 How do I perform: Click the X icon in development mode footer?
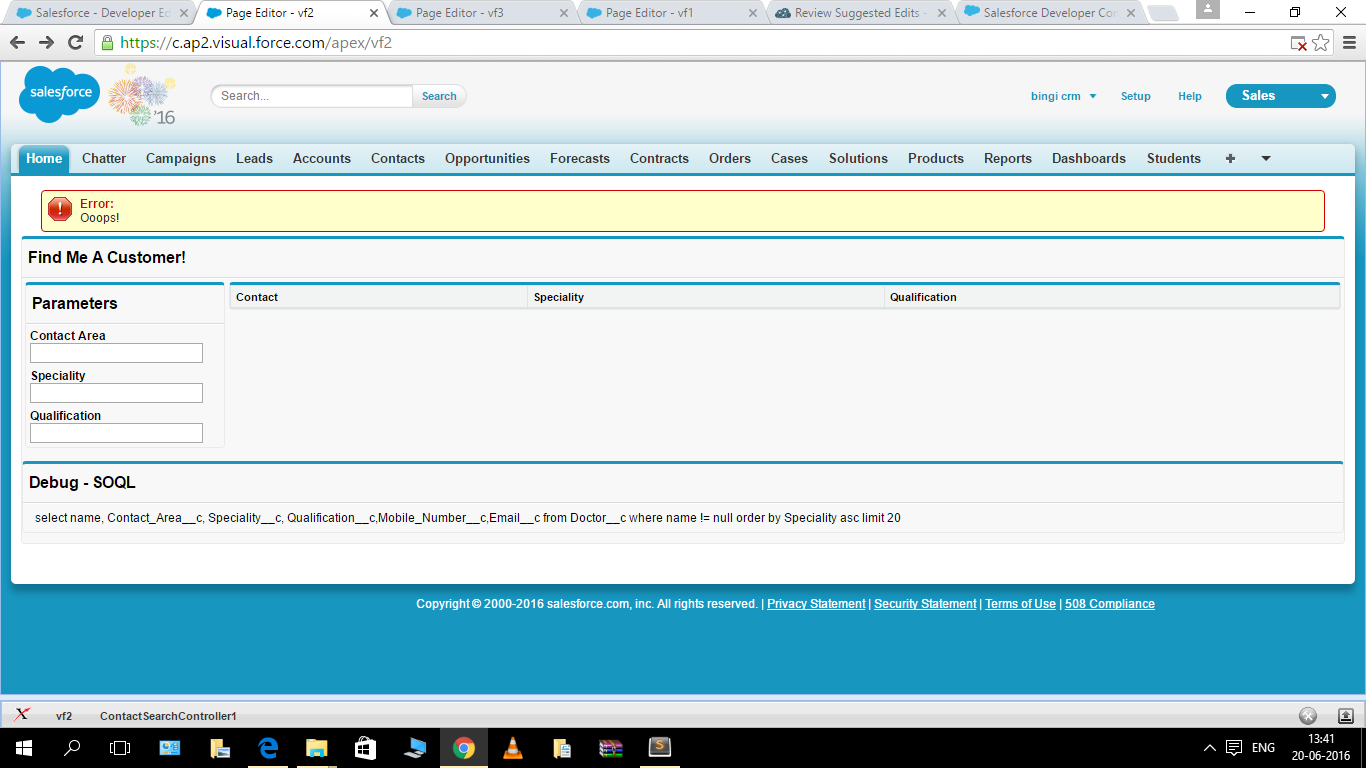22,715
